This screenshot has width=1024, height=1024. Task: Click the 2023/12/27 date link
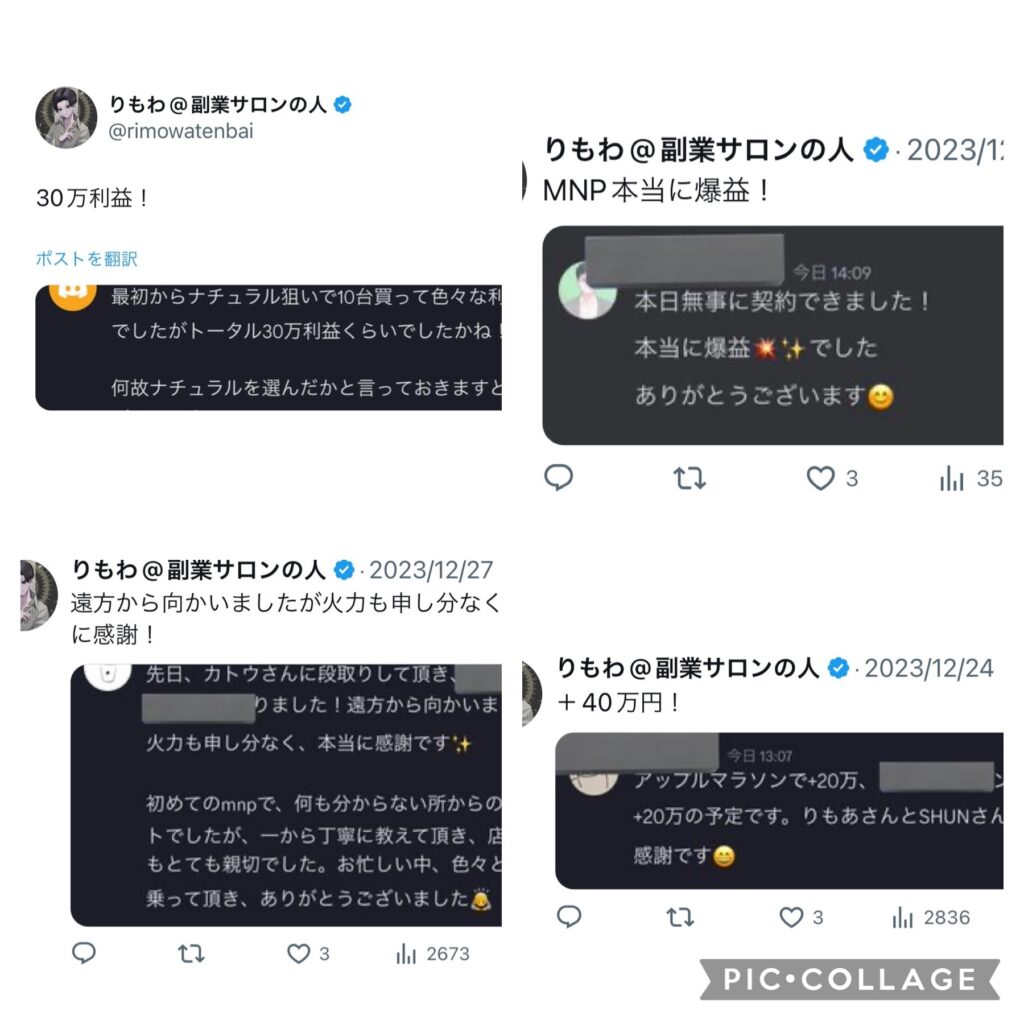(x=431, y=570)
